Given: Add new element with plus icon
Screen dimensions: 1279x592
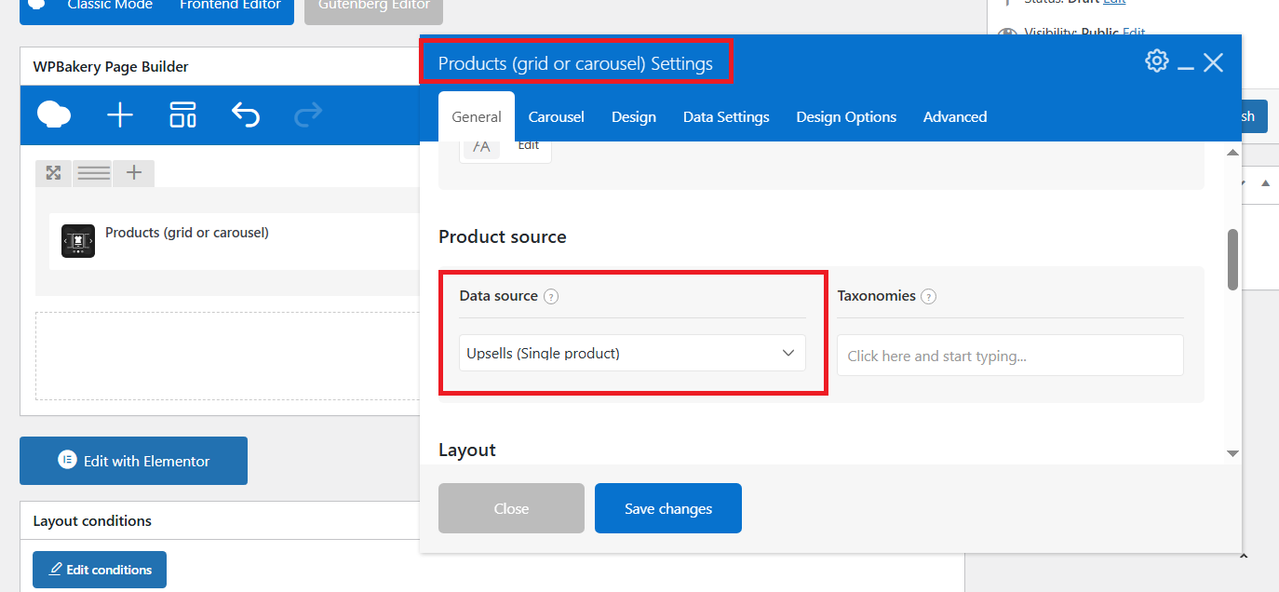Looking at the screenshot, I should 120,115.
